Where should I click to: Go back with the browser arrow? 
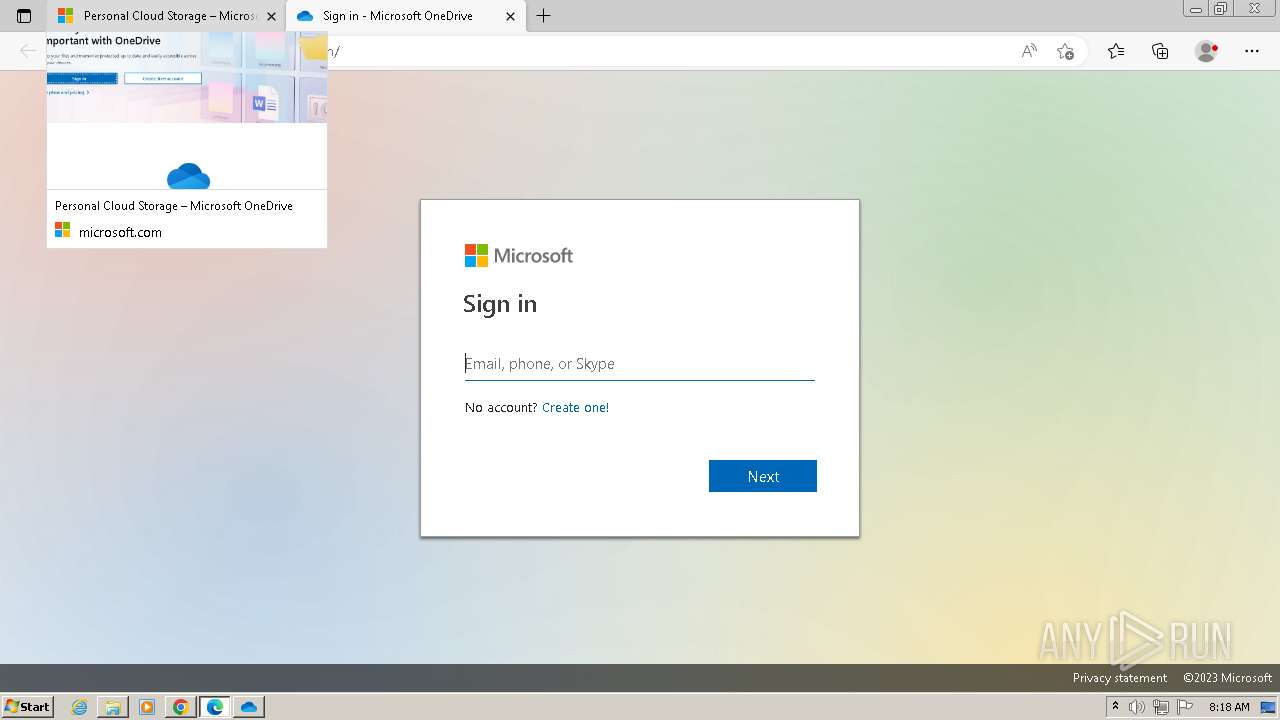pyautogui.click(x=28, y=51)
